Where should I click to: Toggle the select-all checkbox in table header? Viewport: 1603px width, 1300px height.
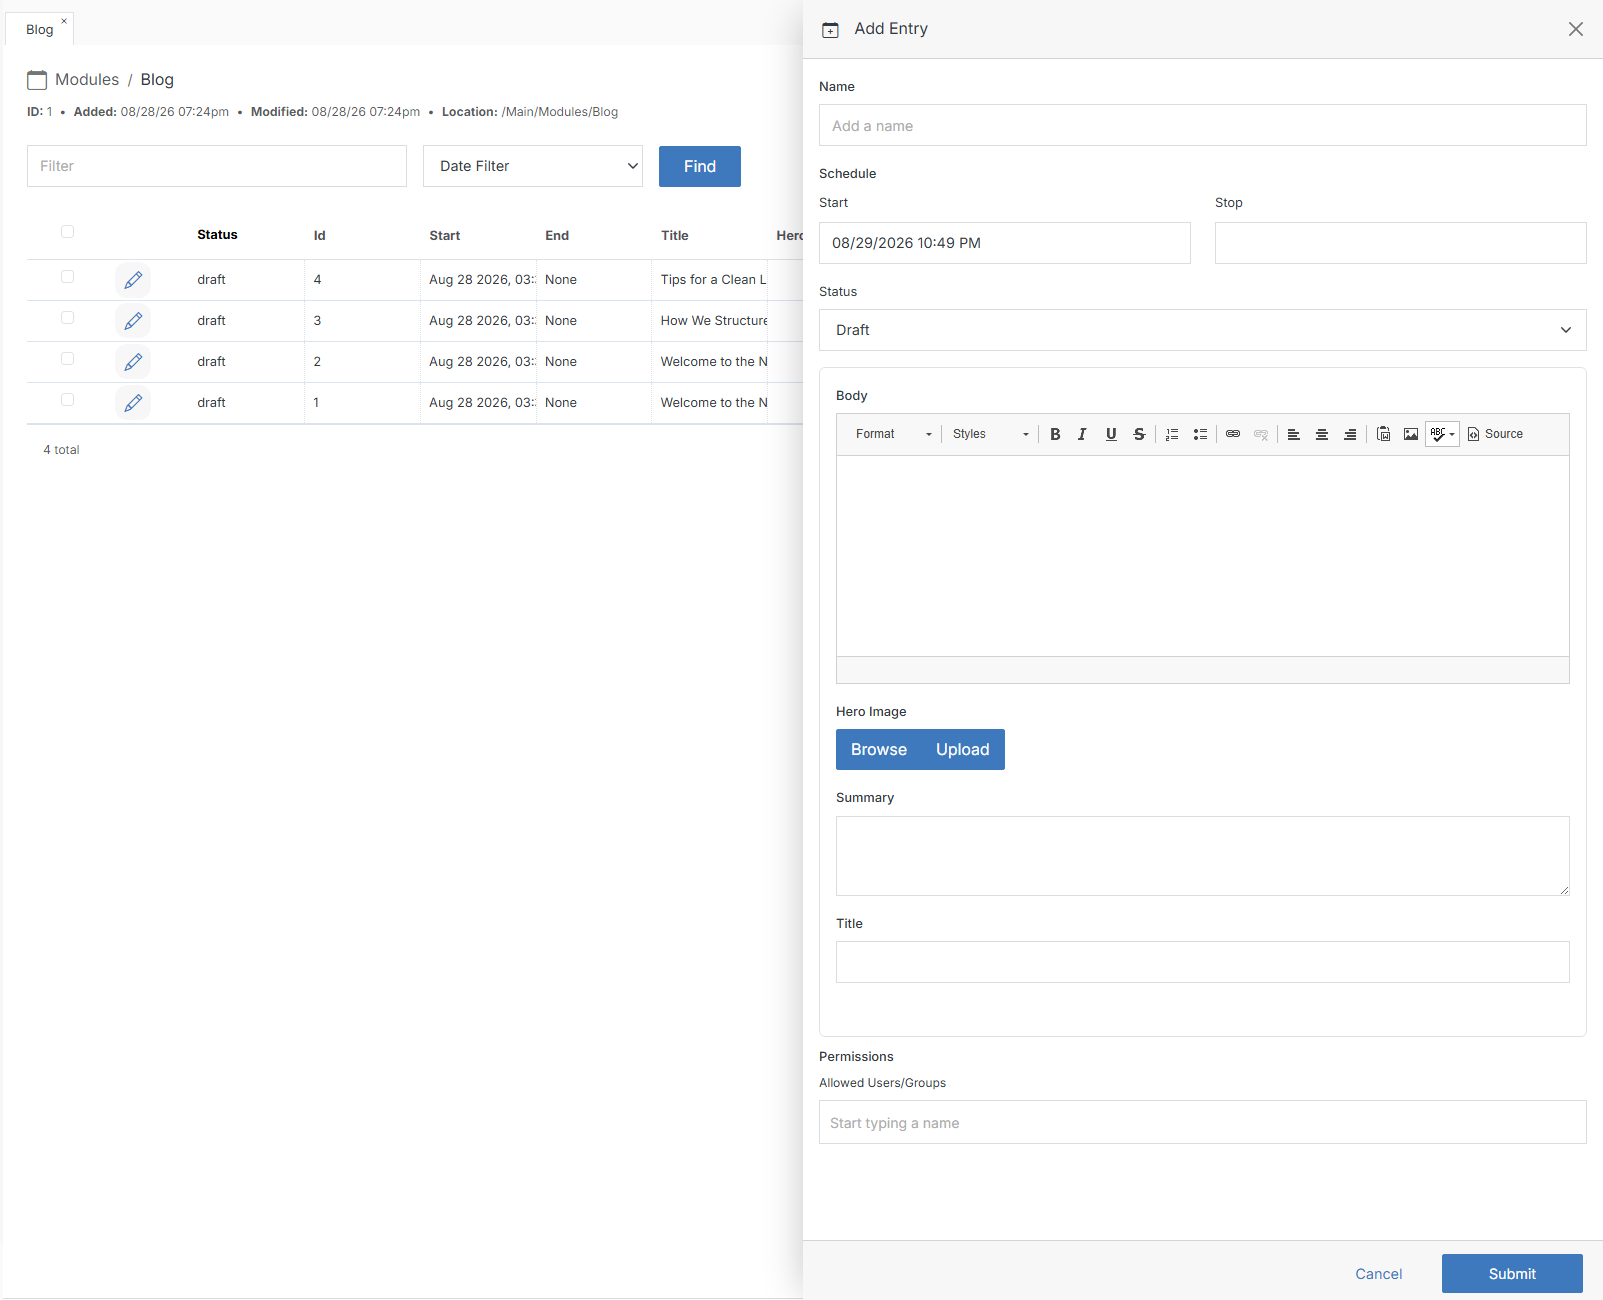point(67,231)
